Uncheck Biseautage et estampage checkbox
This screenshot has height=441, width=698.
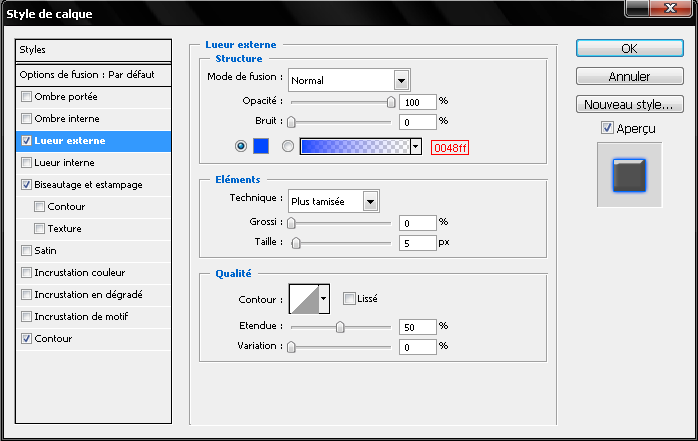click(x=26, y=184)
